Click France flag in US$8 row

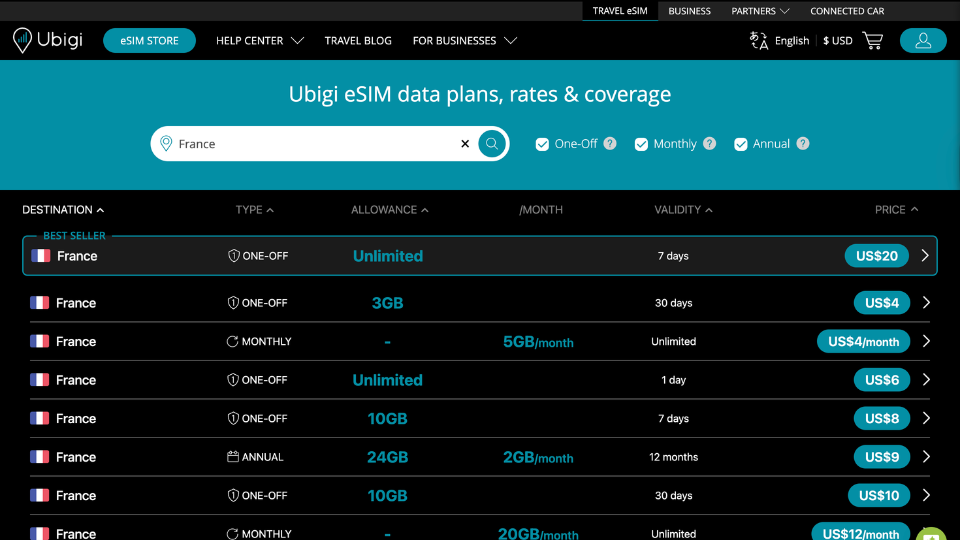[40, 418]
